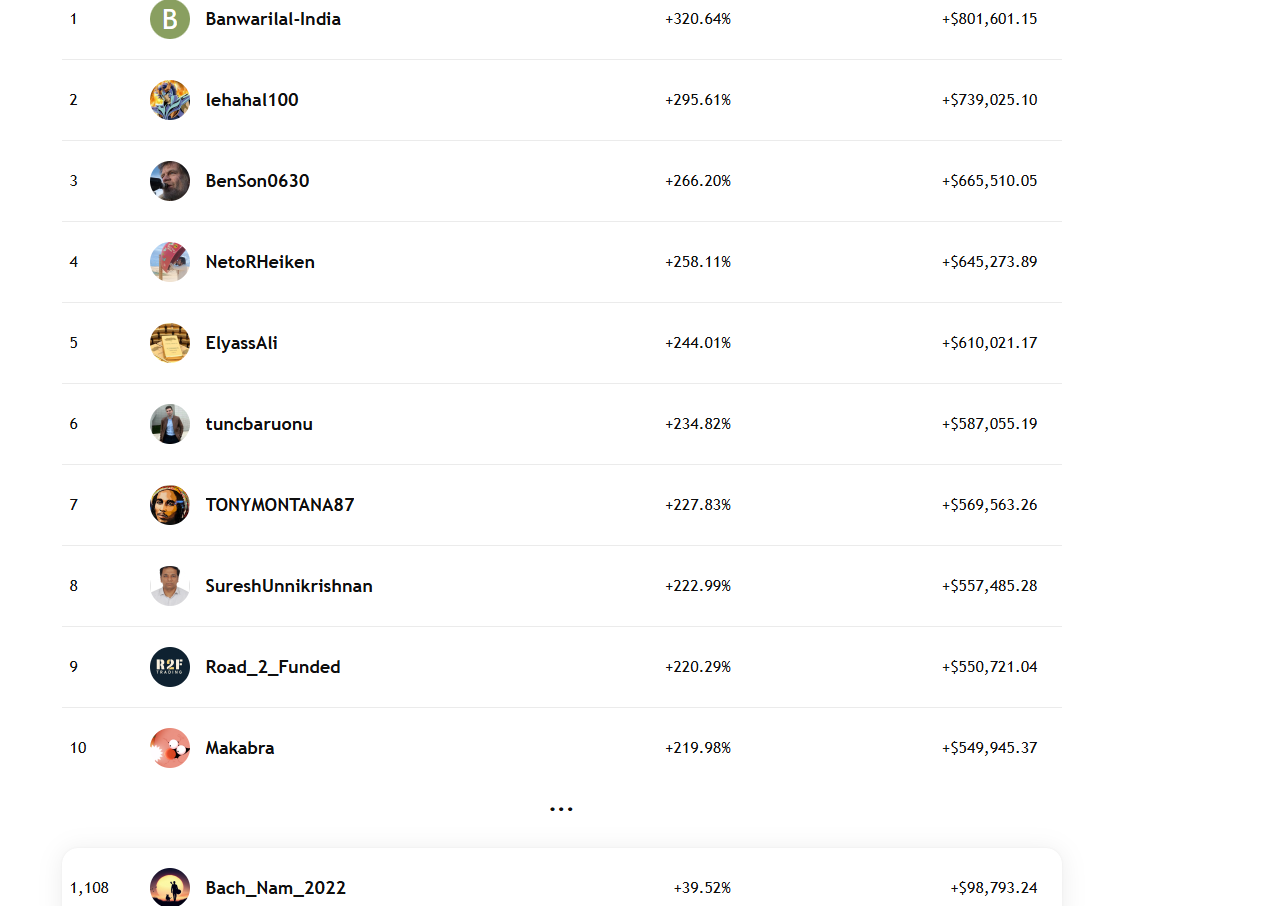Click BenSon0630's profile picture

(170, 181)
